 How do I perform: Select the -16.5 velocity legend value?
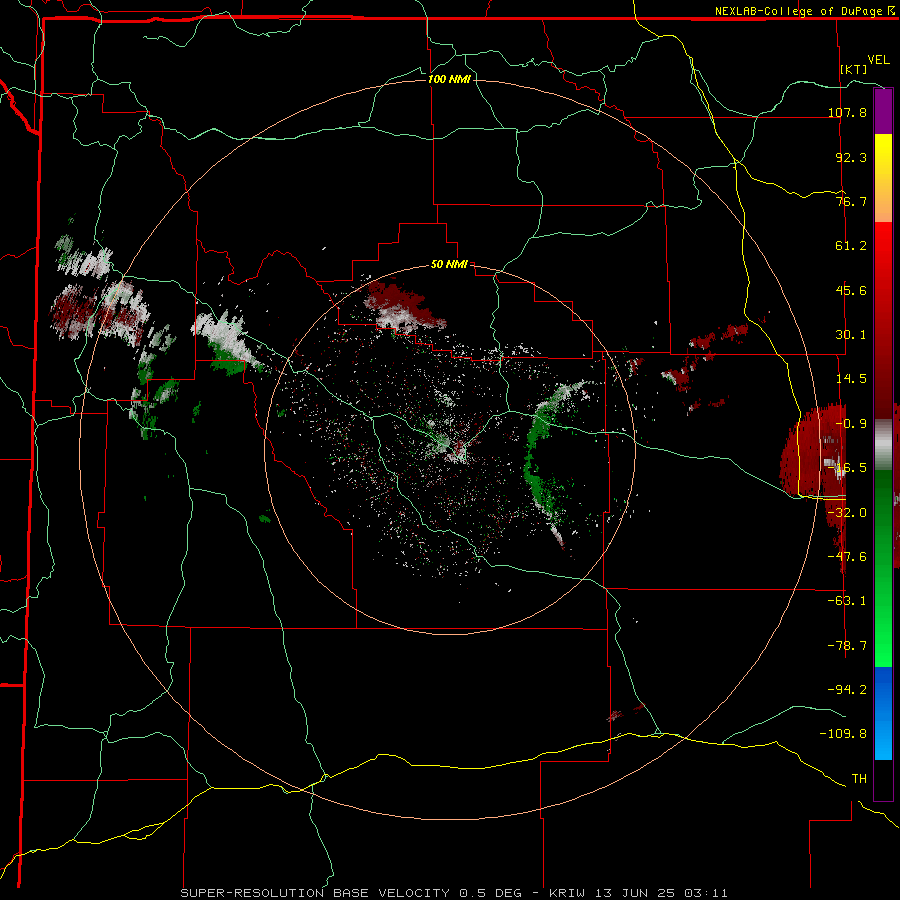(x=847, y=468)
